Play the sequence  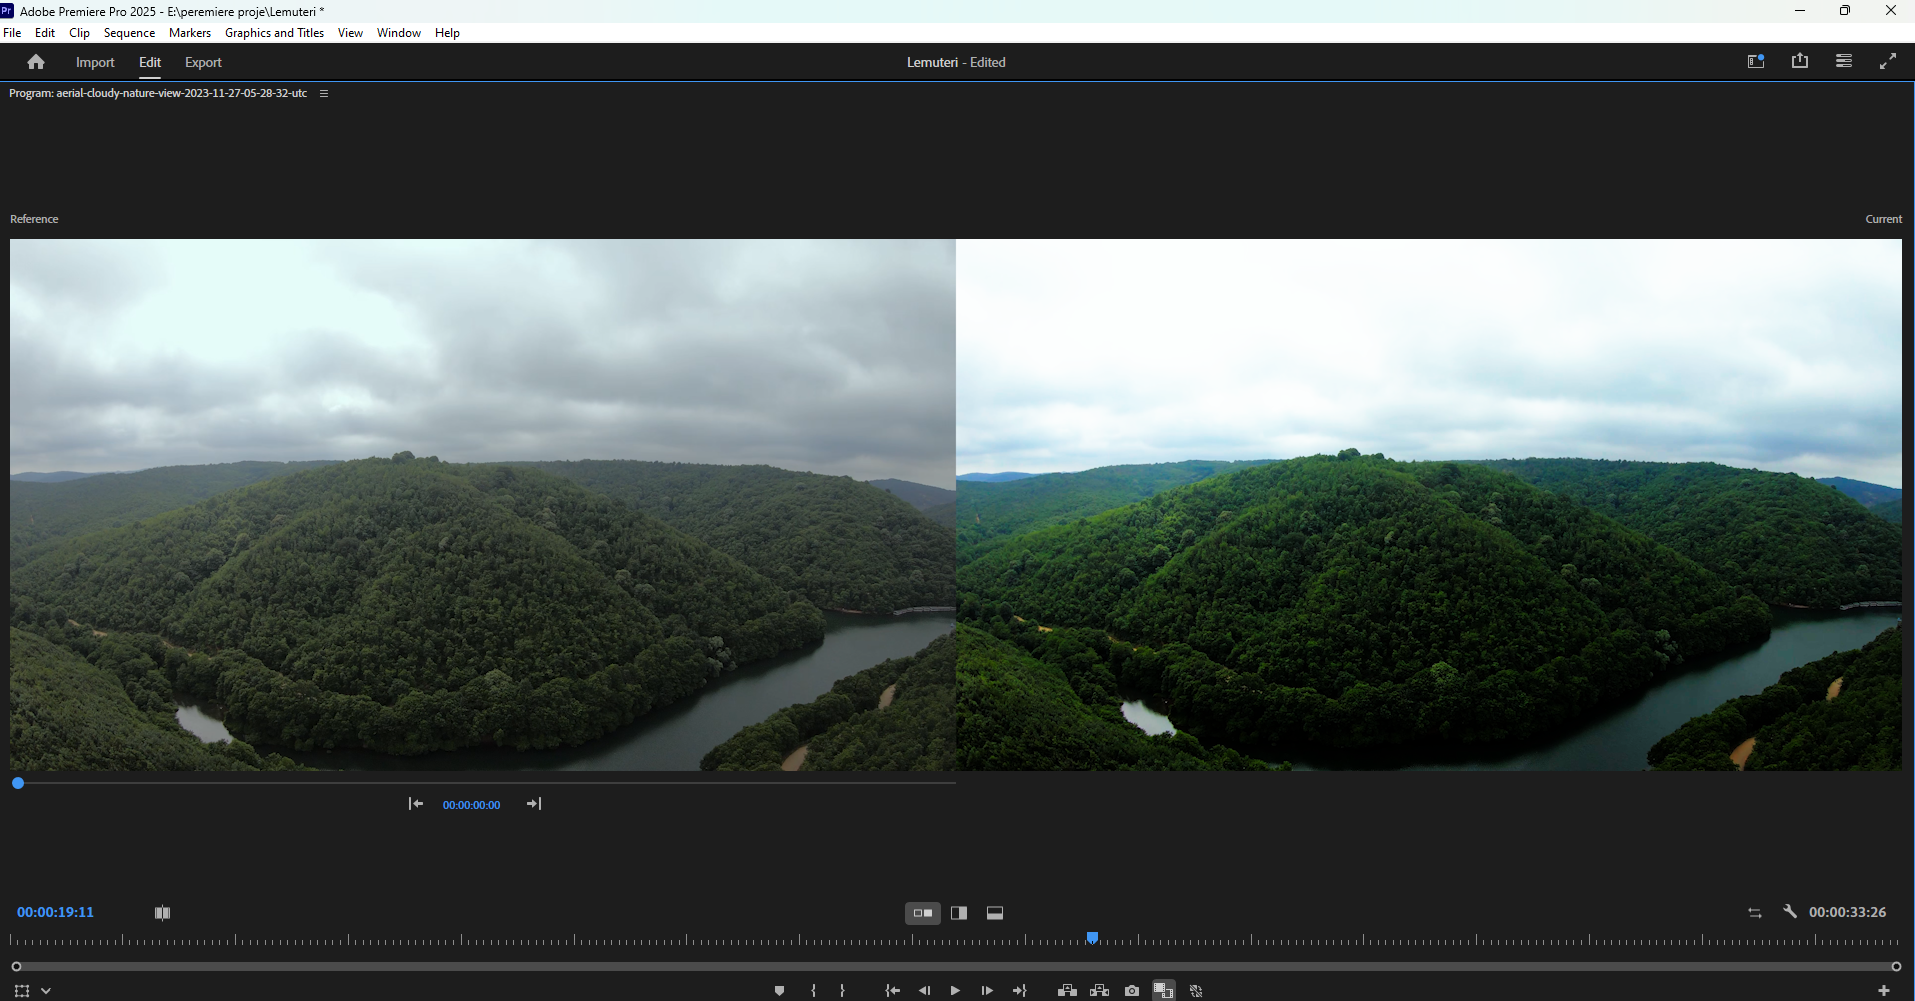point(955,991)
